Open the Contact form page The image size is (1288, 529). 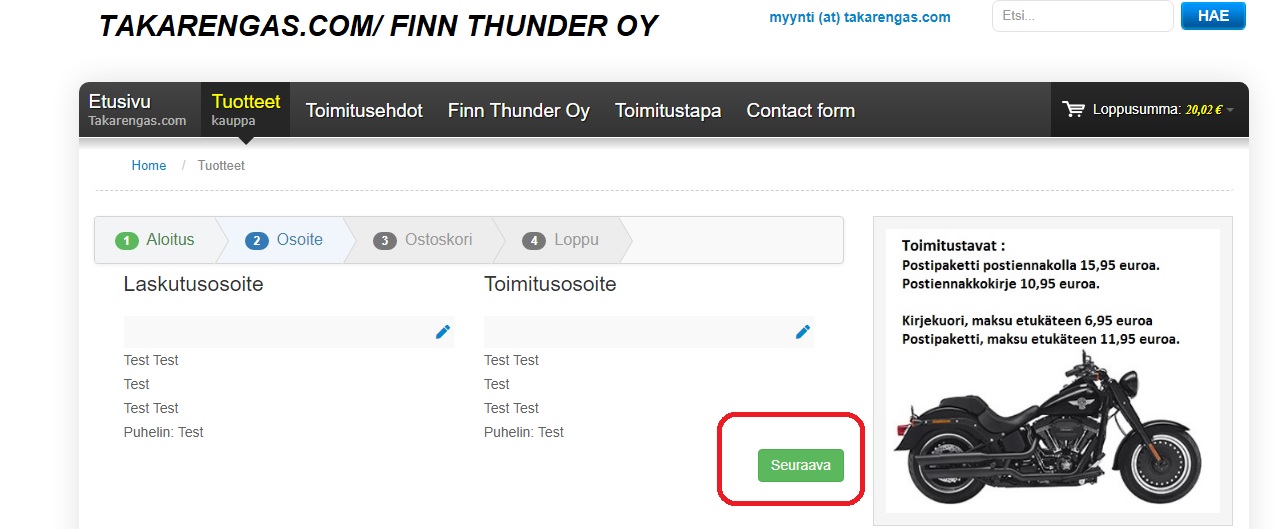pos(801,111)
